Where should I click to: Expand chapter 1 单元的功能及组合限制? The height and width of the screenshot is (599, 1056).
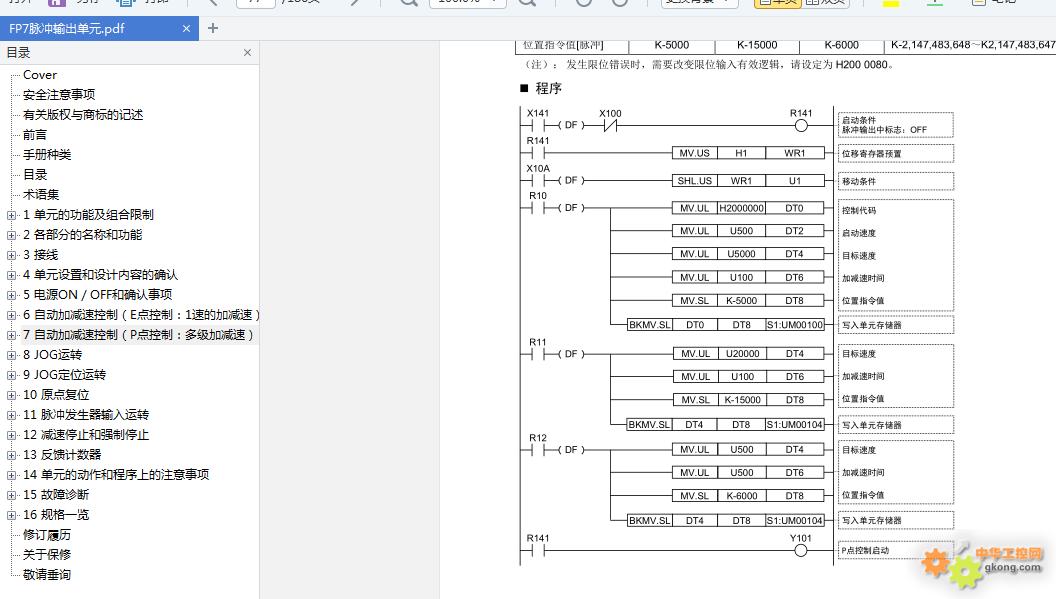coord(11,216)
